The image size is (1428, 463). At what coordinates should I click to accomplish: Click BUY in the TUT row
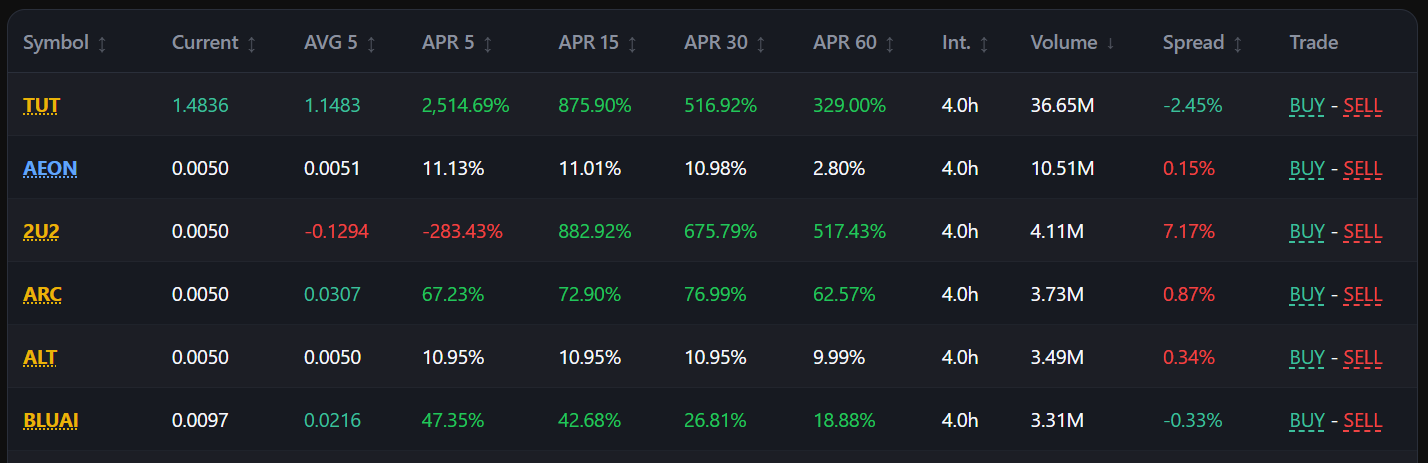(1307, 105)
